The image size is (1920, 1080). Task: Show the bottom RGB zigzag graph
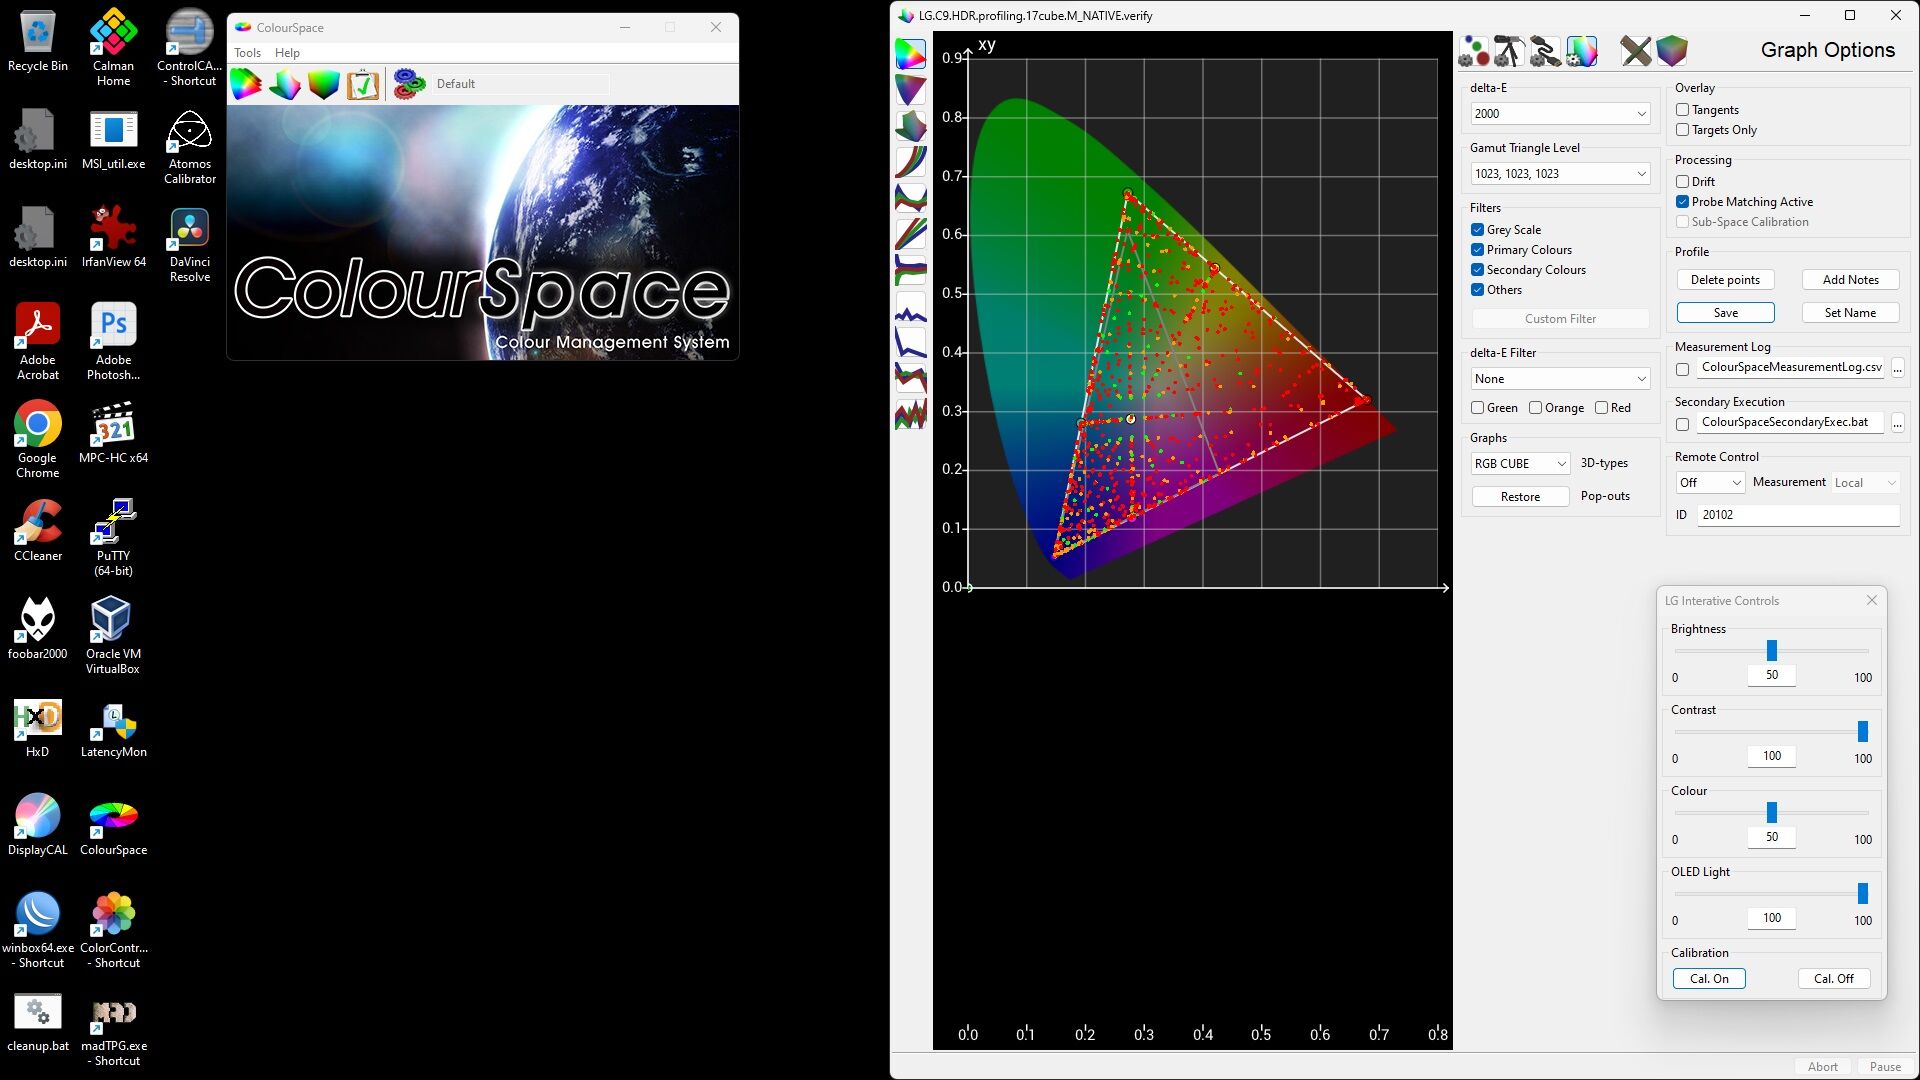[x=910, y=414]
